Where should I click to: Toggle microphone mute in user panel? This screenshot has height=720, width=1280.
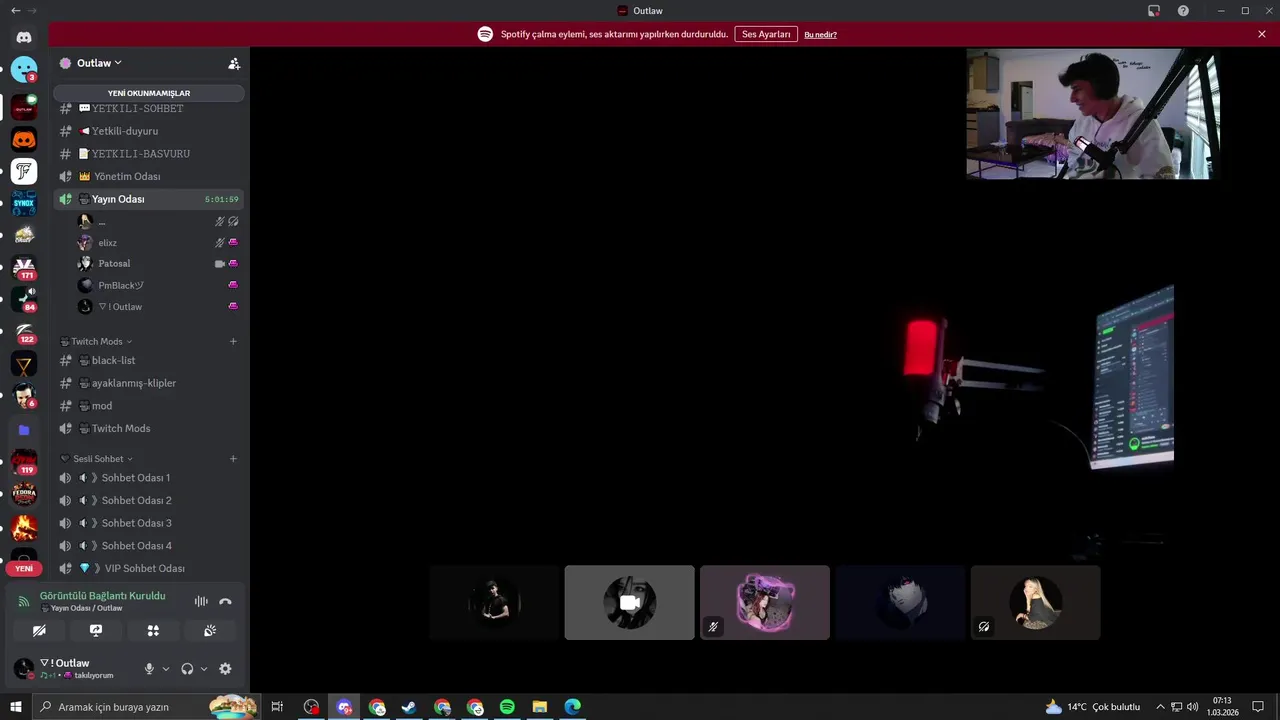pos(149,669)
